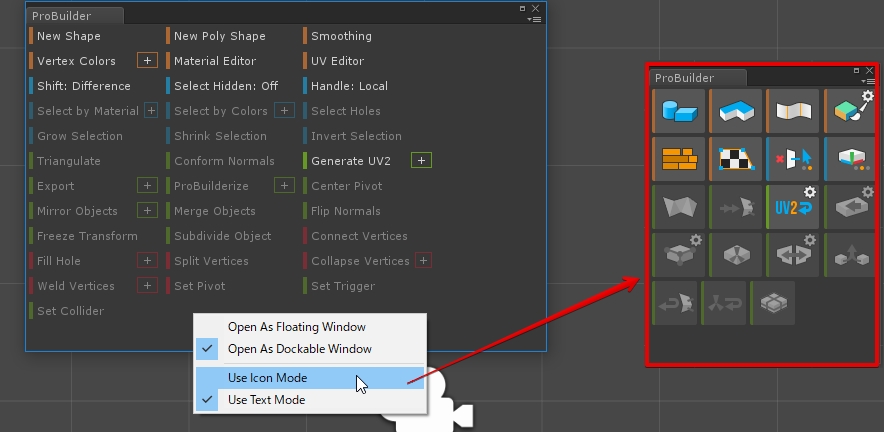Open Generate UV2 options plus button

click(x=421, y=161)
